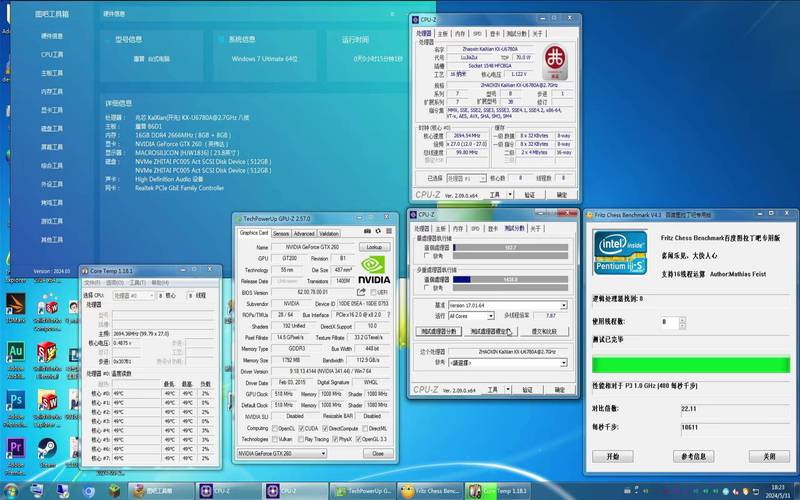Switch to the Sensors tab in GPU-Z

[x=281, y=233]
